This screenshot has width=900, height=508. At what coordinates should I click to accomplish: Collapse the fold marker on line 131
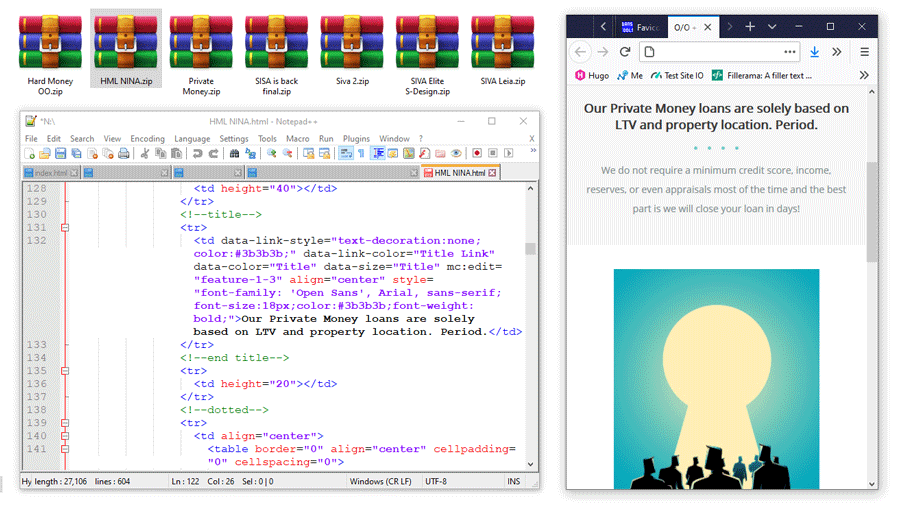(65, 228)
